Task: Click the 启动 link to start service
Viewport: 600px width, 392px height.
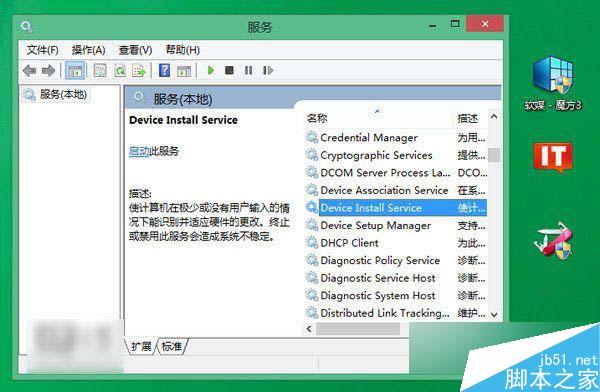Action: [139, 151]
